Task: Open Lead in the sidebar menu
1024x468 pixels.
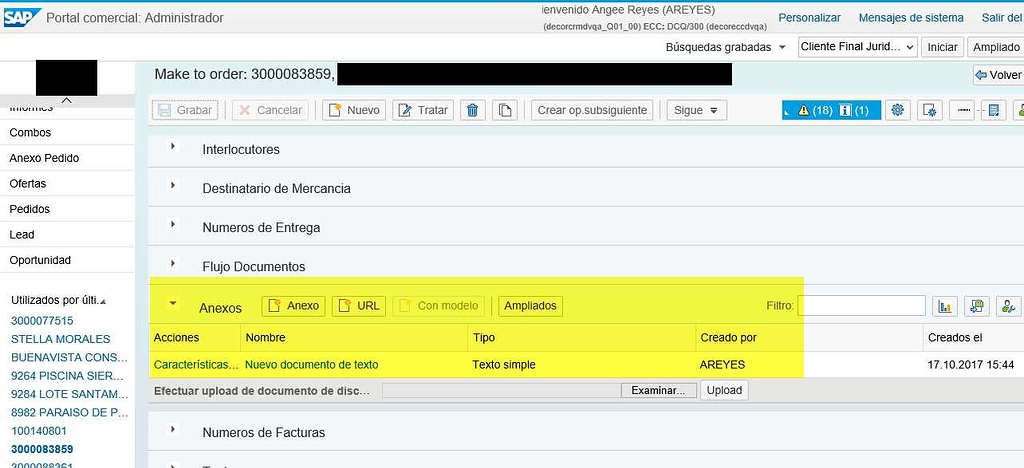Action: 22,234
